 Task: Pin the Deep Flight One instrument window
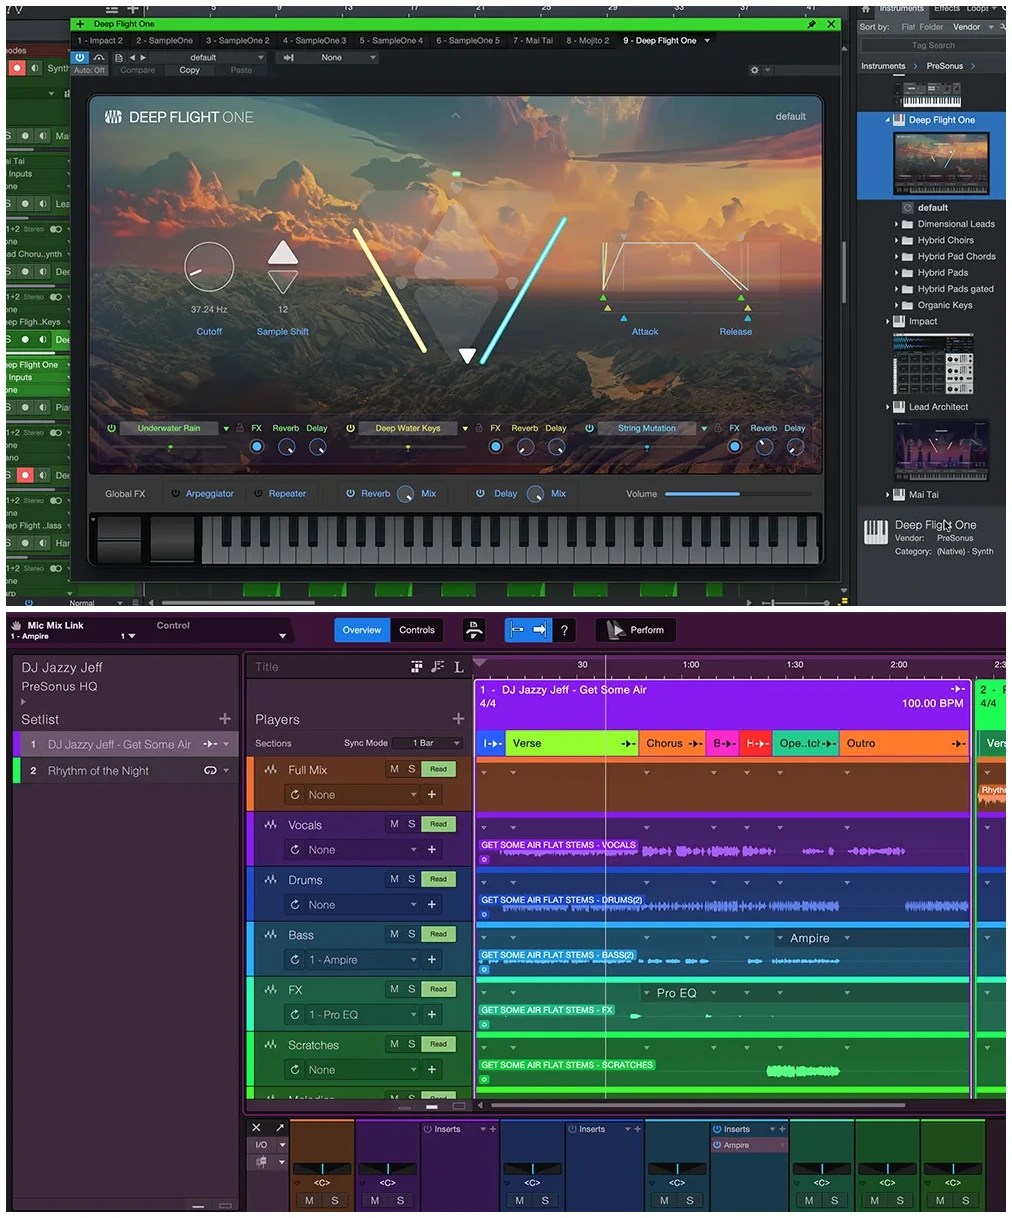pyautogui.click(x=812, y=24)
